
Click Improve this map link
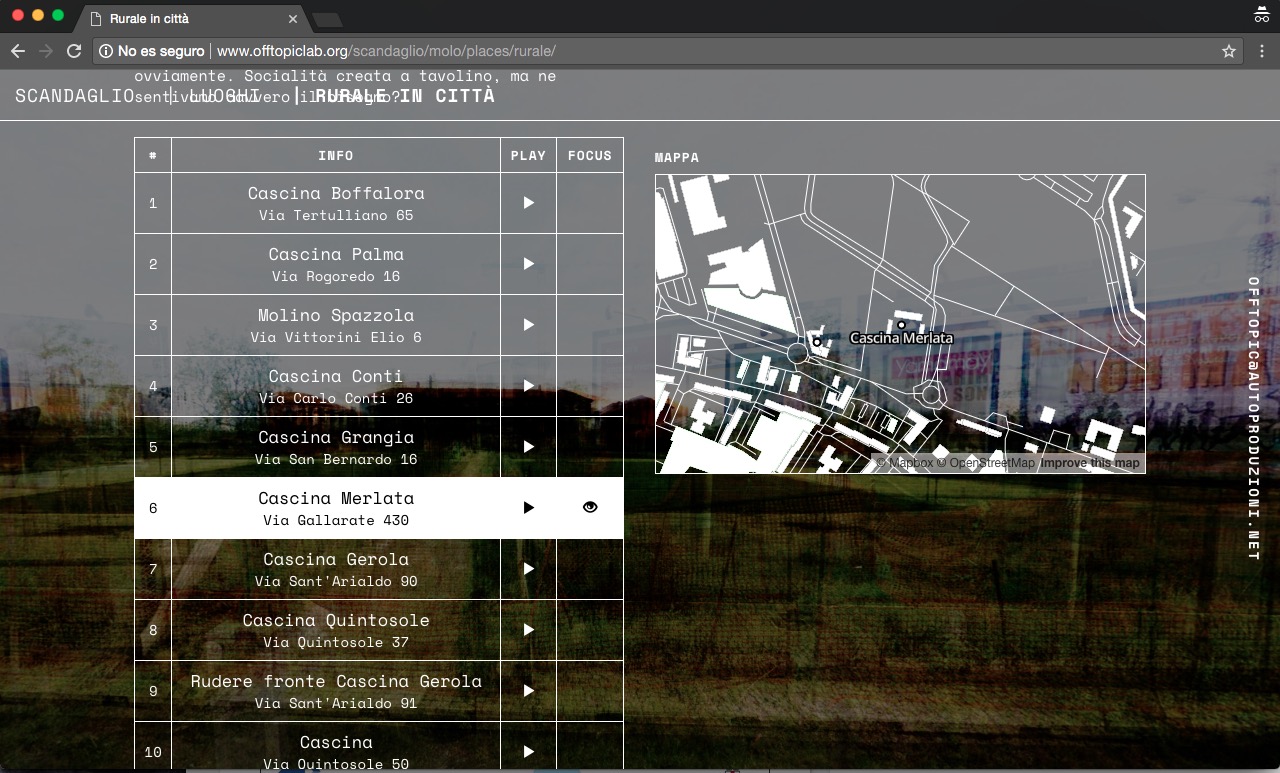coord(1089,463)
